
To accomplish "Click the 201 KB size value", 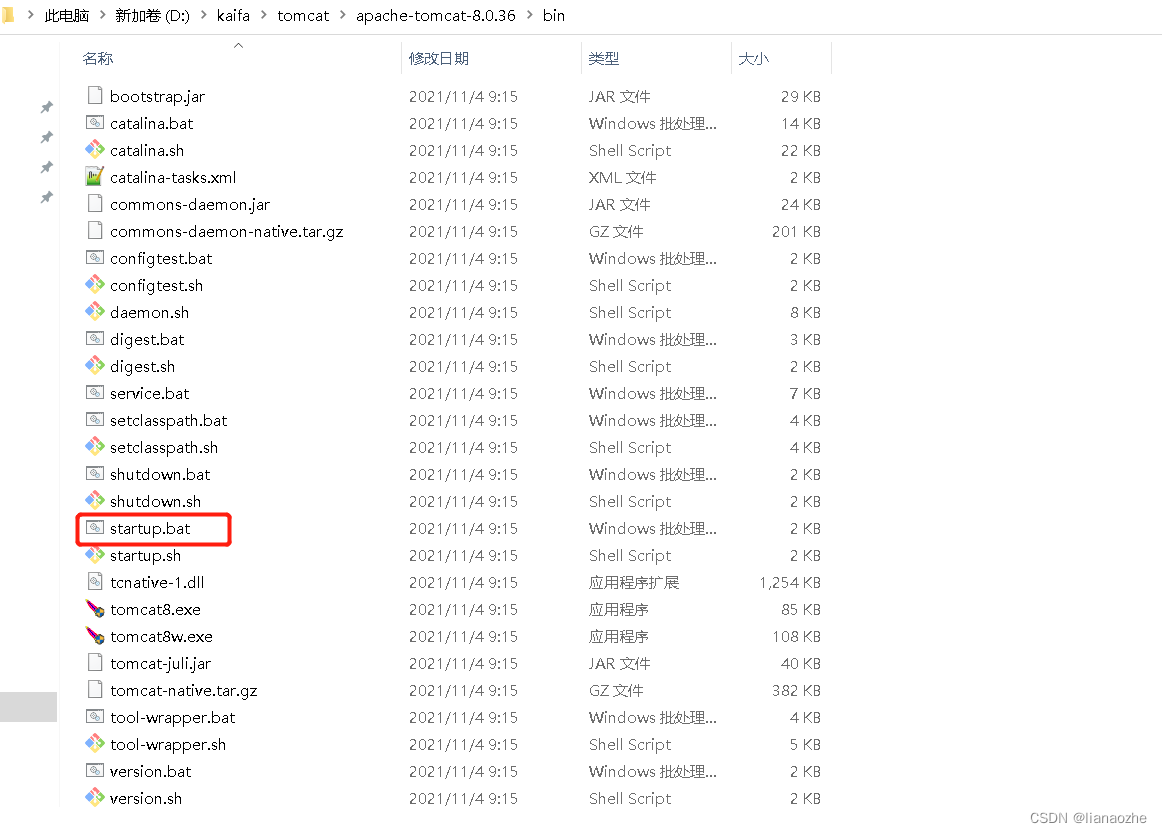I will (797, 231).
